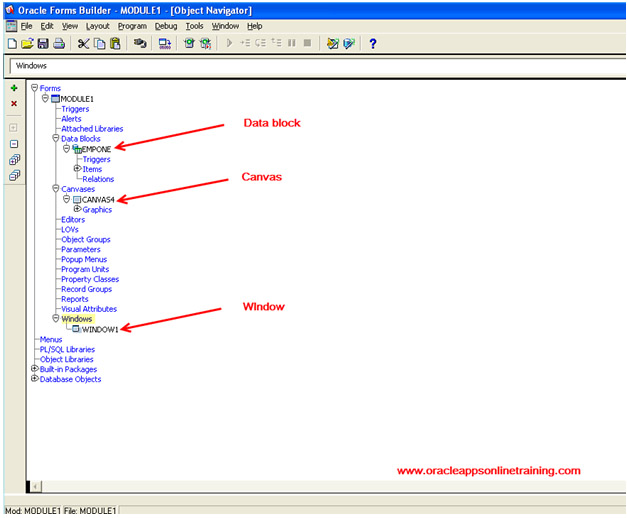Click the Compile Module toolbar icon
Image resolution: width=627 pixels, height=518 pixels.
click(165, 44)
